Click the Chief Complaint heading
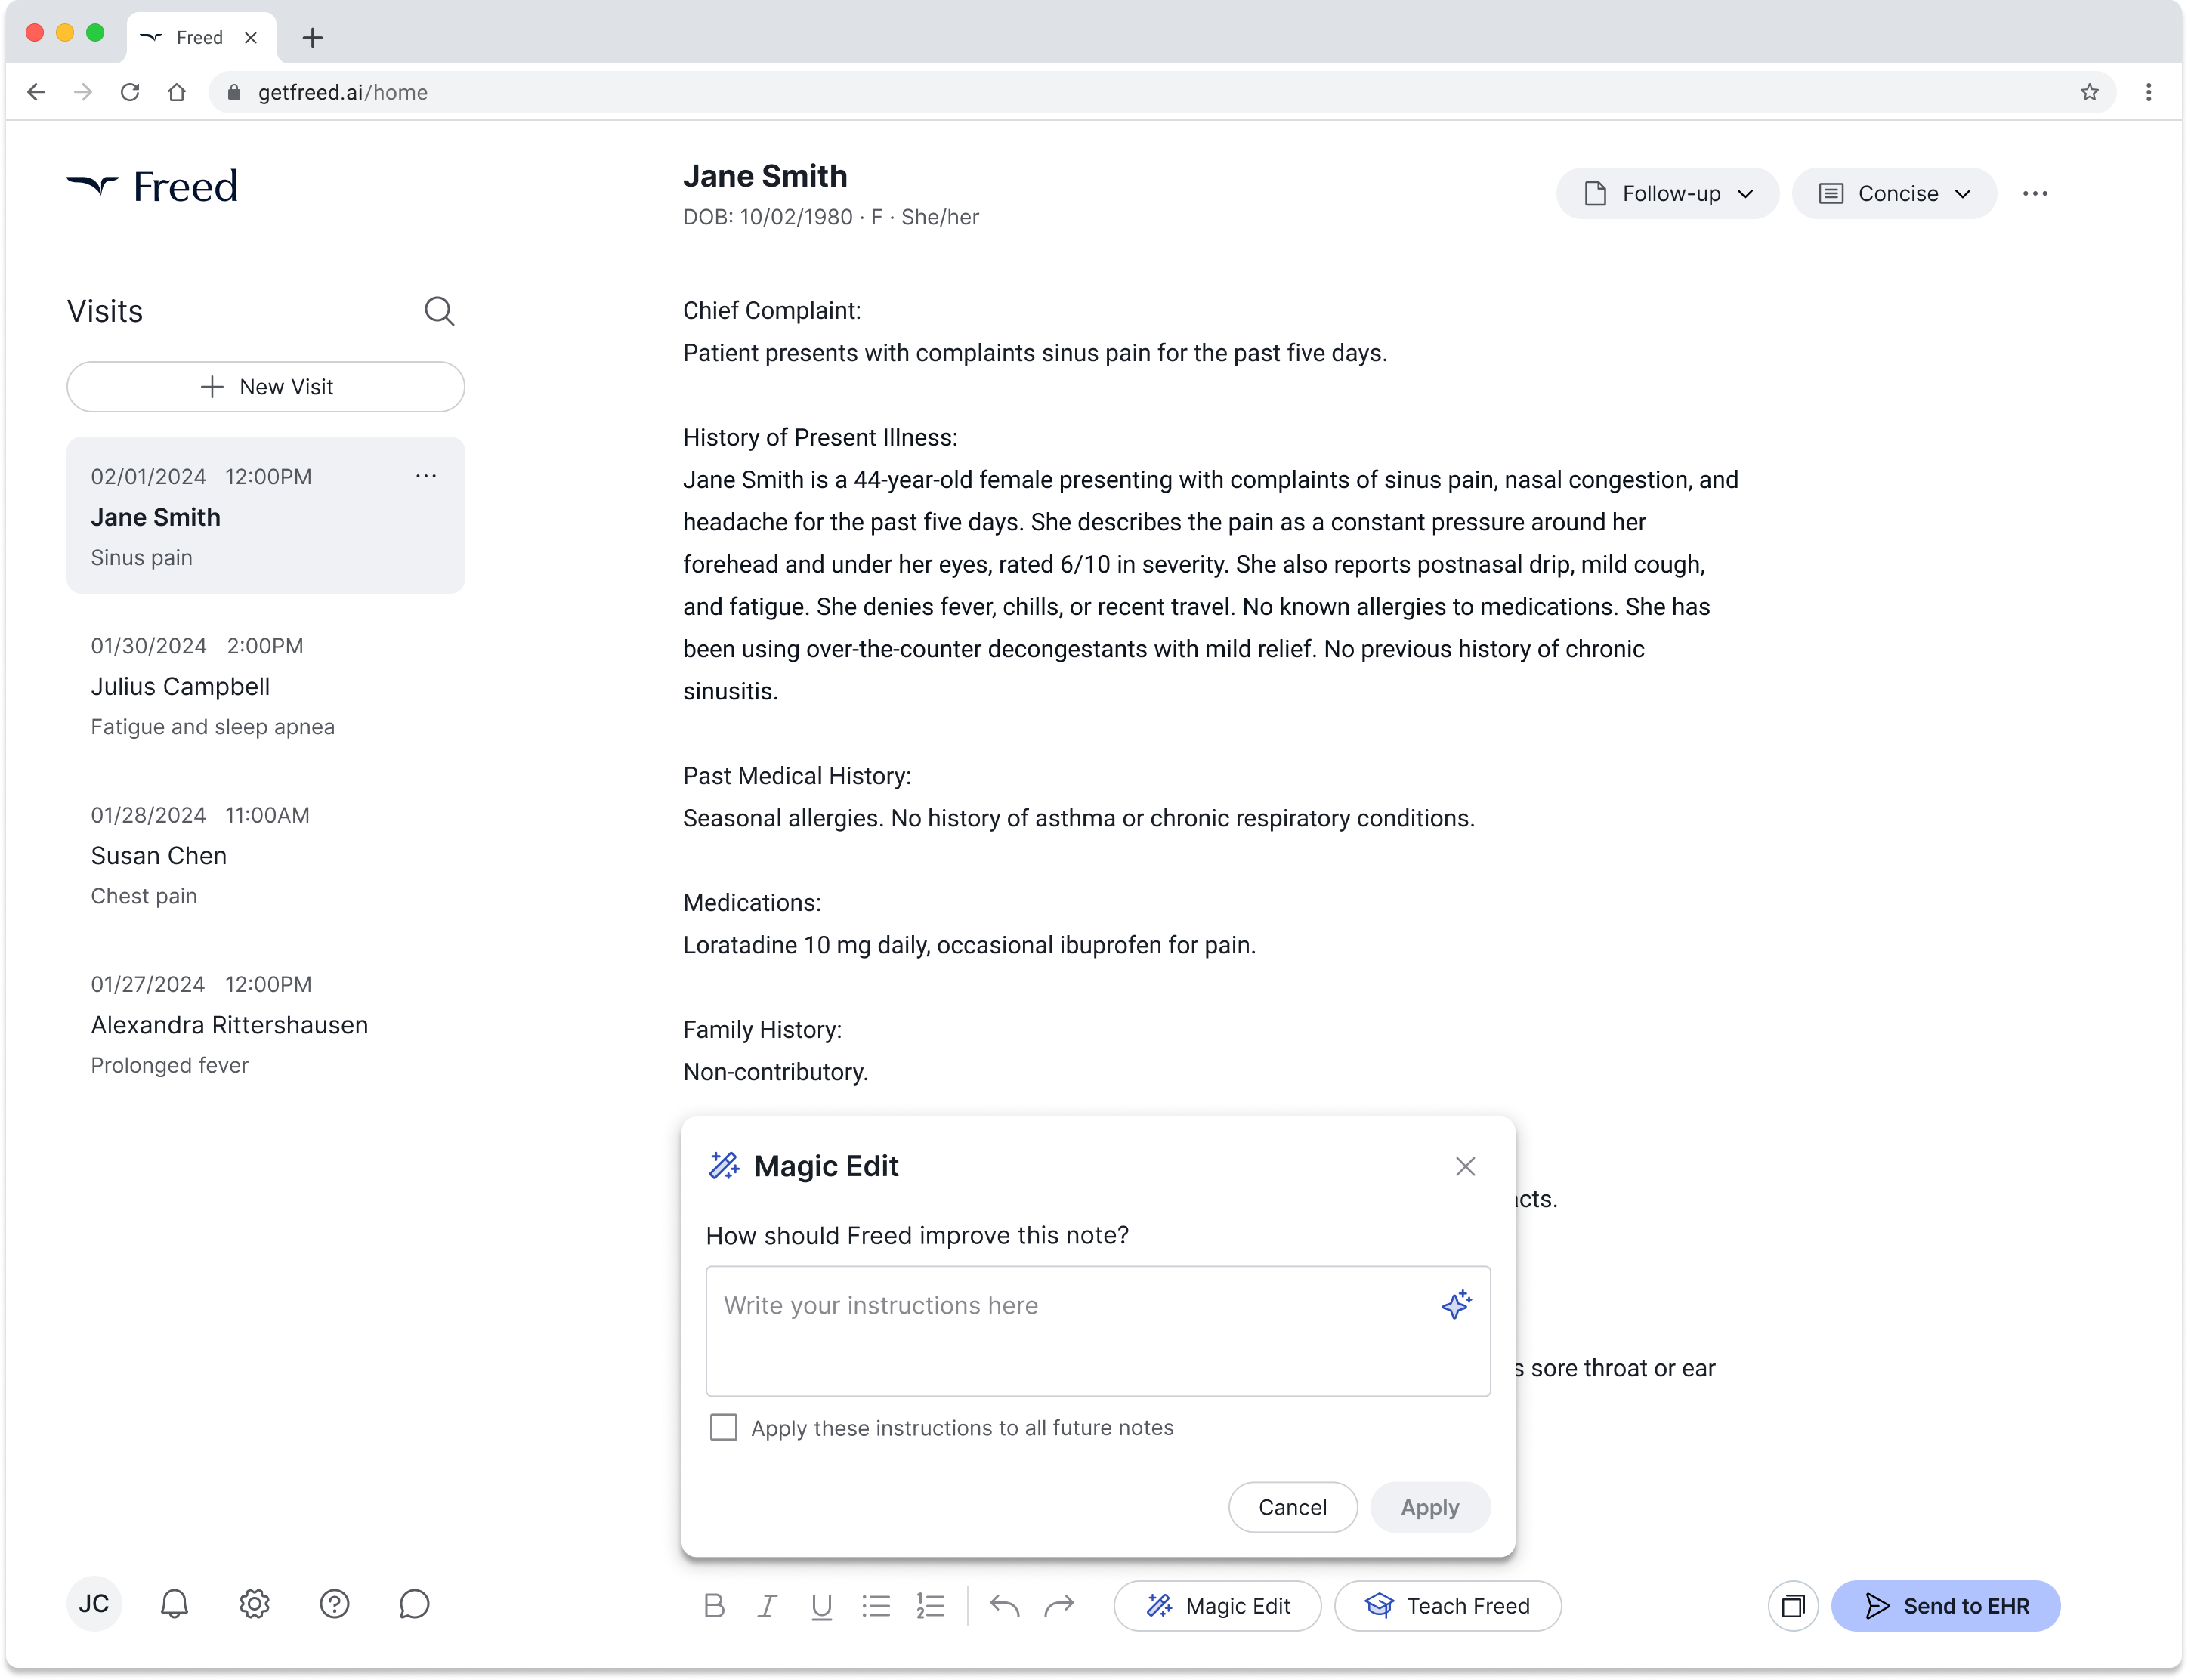Screen dimensions: 2188x1680 tap(772, 310)
